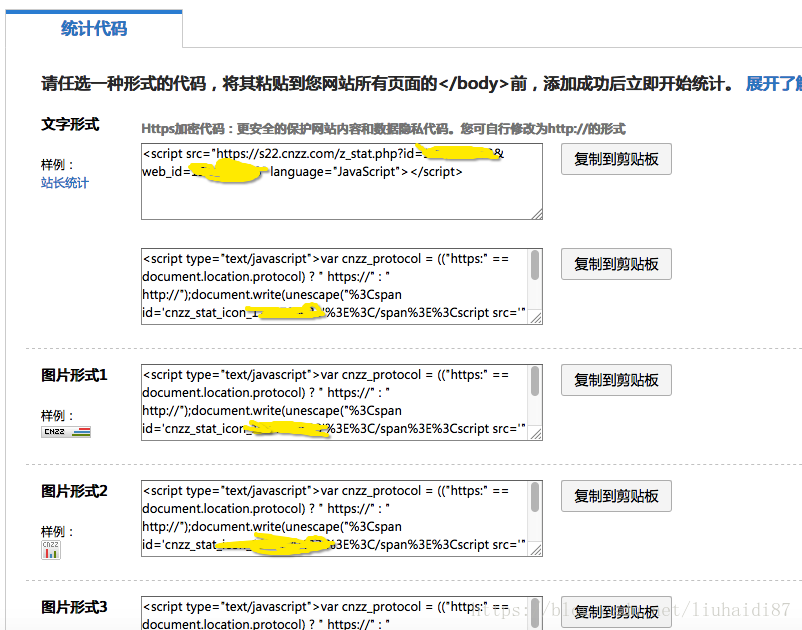The image size is (802, 630).
Task: Focus the 图片形式2 code textarea
Action: tap(342, 519)
